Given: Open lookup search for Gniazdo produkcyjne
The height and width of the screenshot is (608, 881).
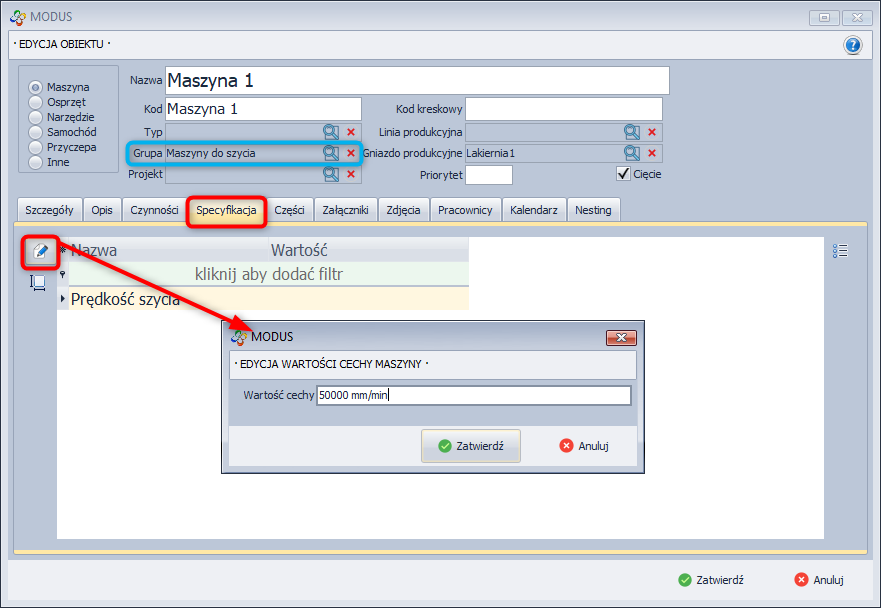Looking at the screenshot, I should tap(632, 153).
